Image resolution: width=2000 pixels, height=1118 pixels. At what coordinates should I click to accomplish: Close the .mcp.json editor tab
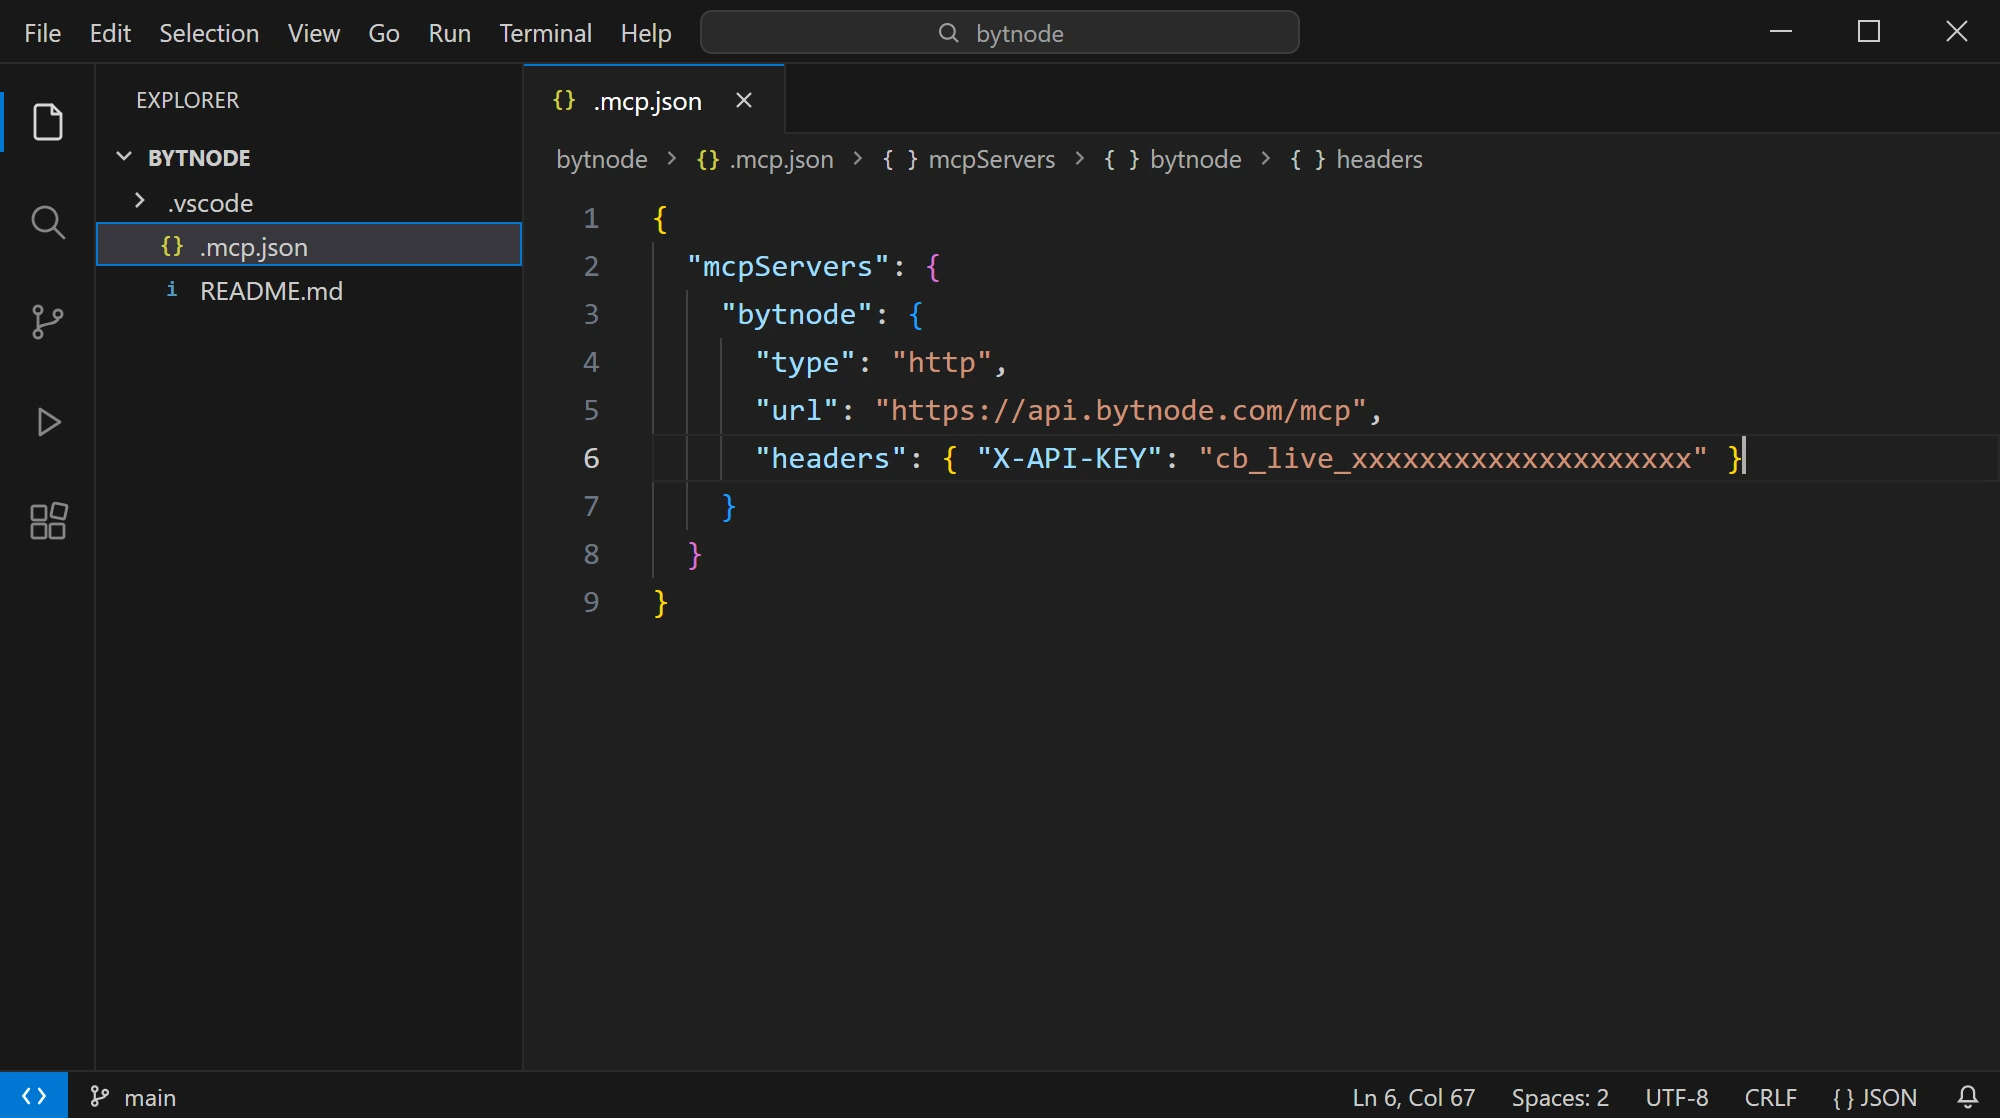[x=744, y=100]
